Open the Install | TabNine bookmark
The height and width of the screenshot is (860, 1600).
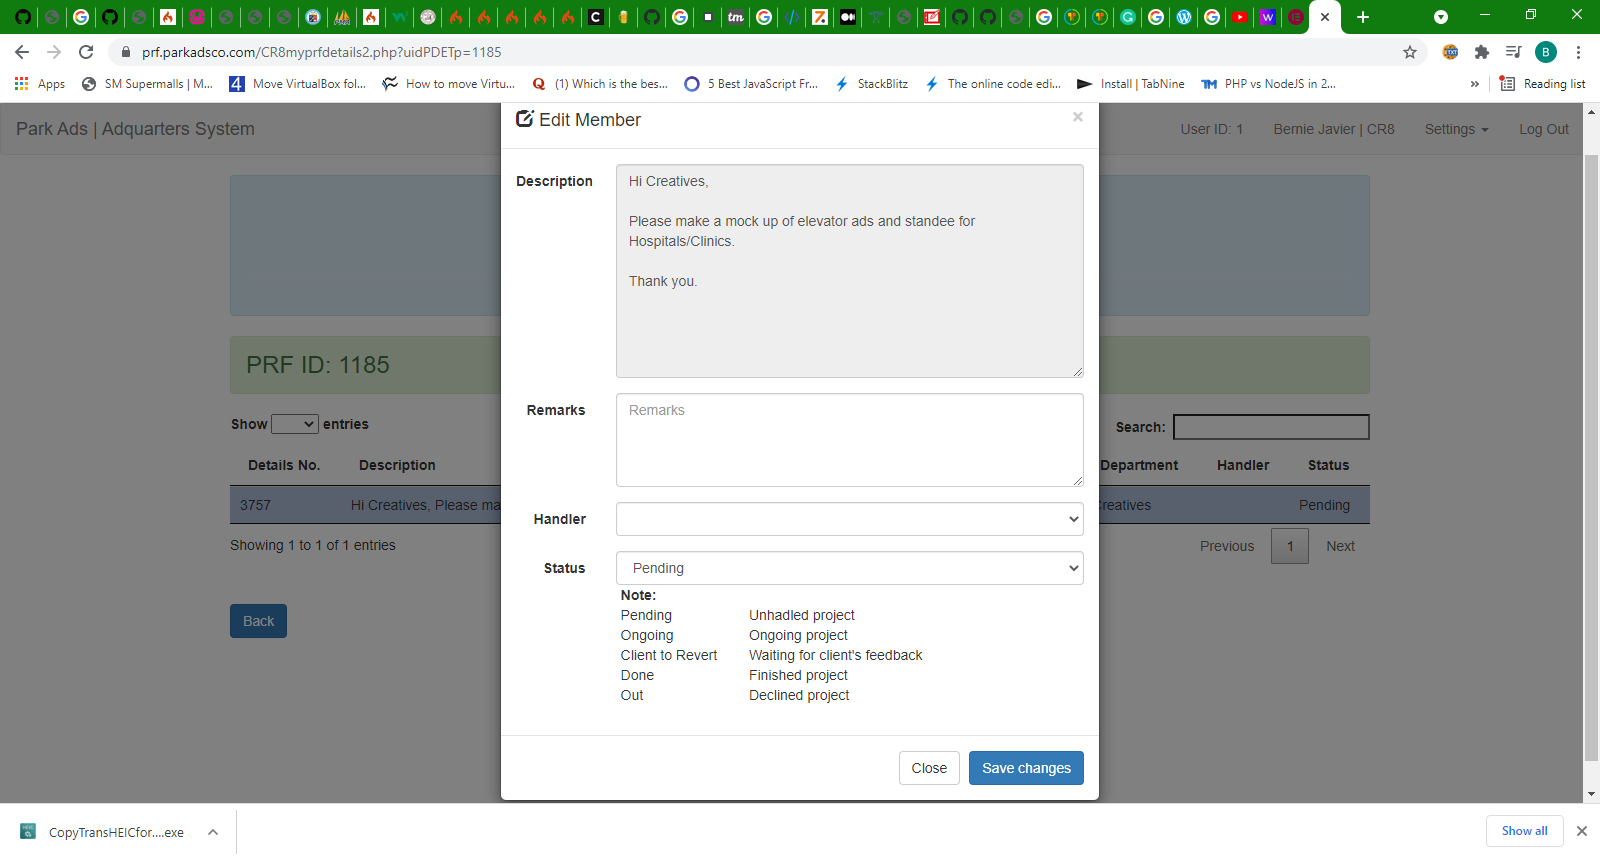1131,84
